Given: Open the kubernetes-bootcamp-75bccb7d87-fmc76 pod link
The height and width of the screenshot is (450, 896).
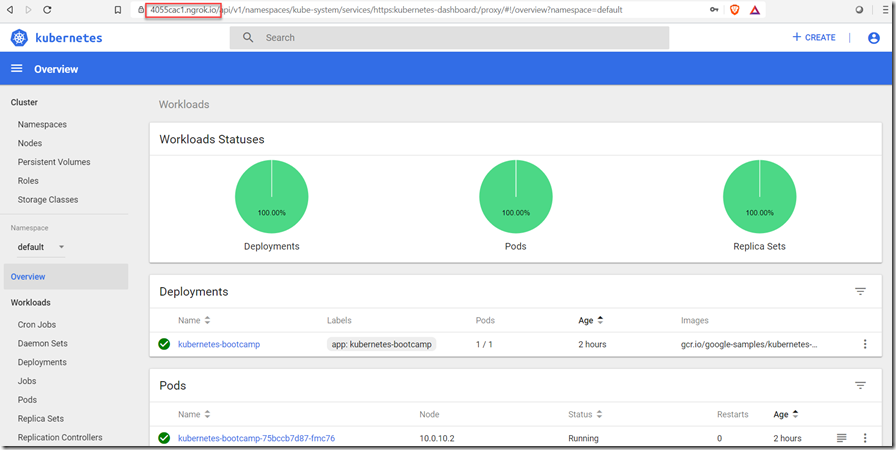Looking at the screenshot, I should point(256,438).
